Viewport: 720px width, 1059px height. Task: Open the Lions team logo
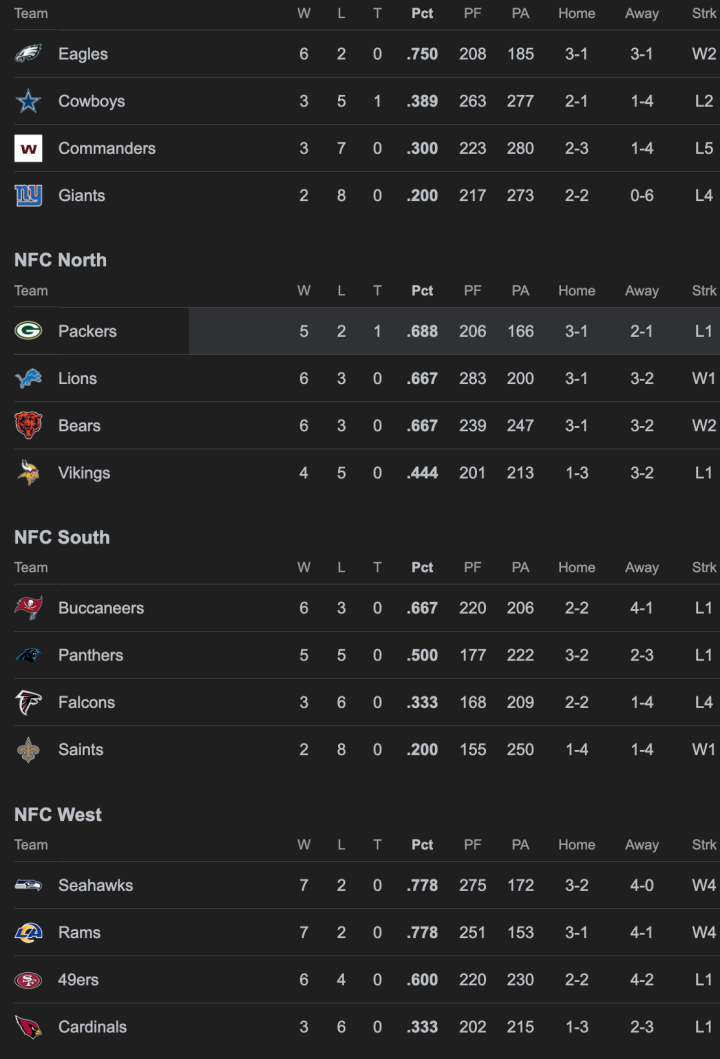28,378
